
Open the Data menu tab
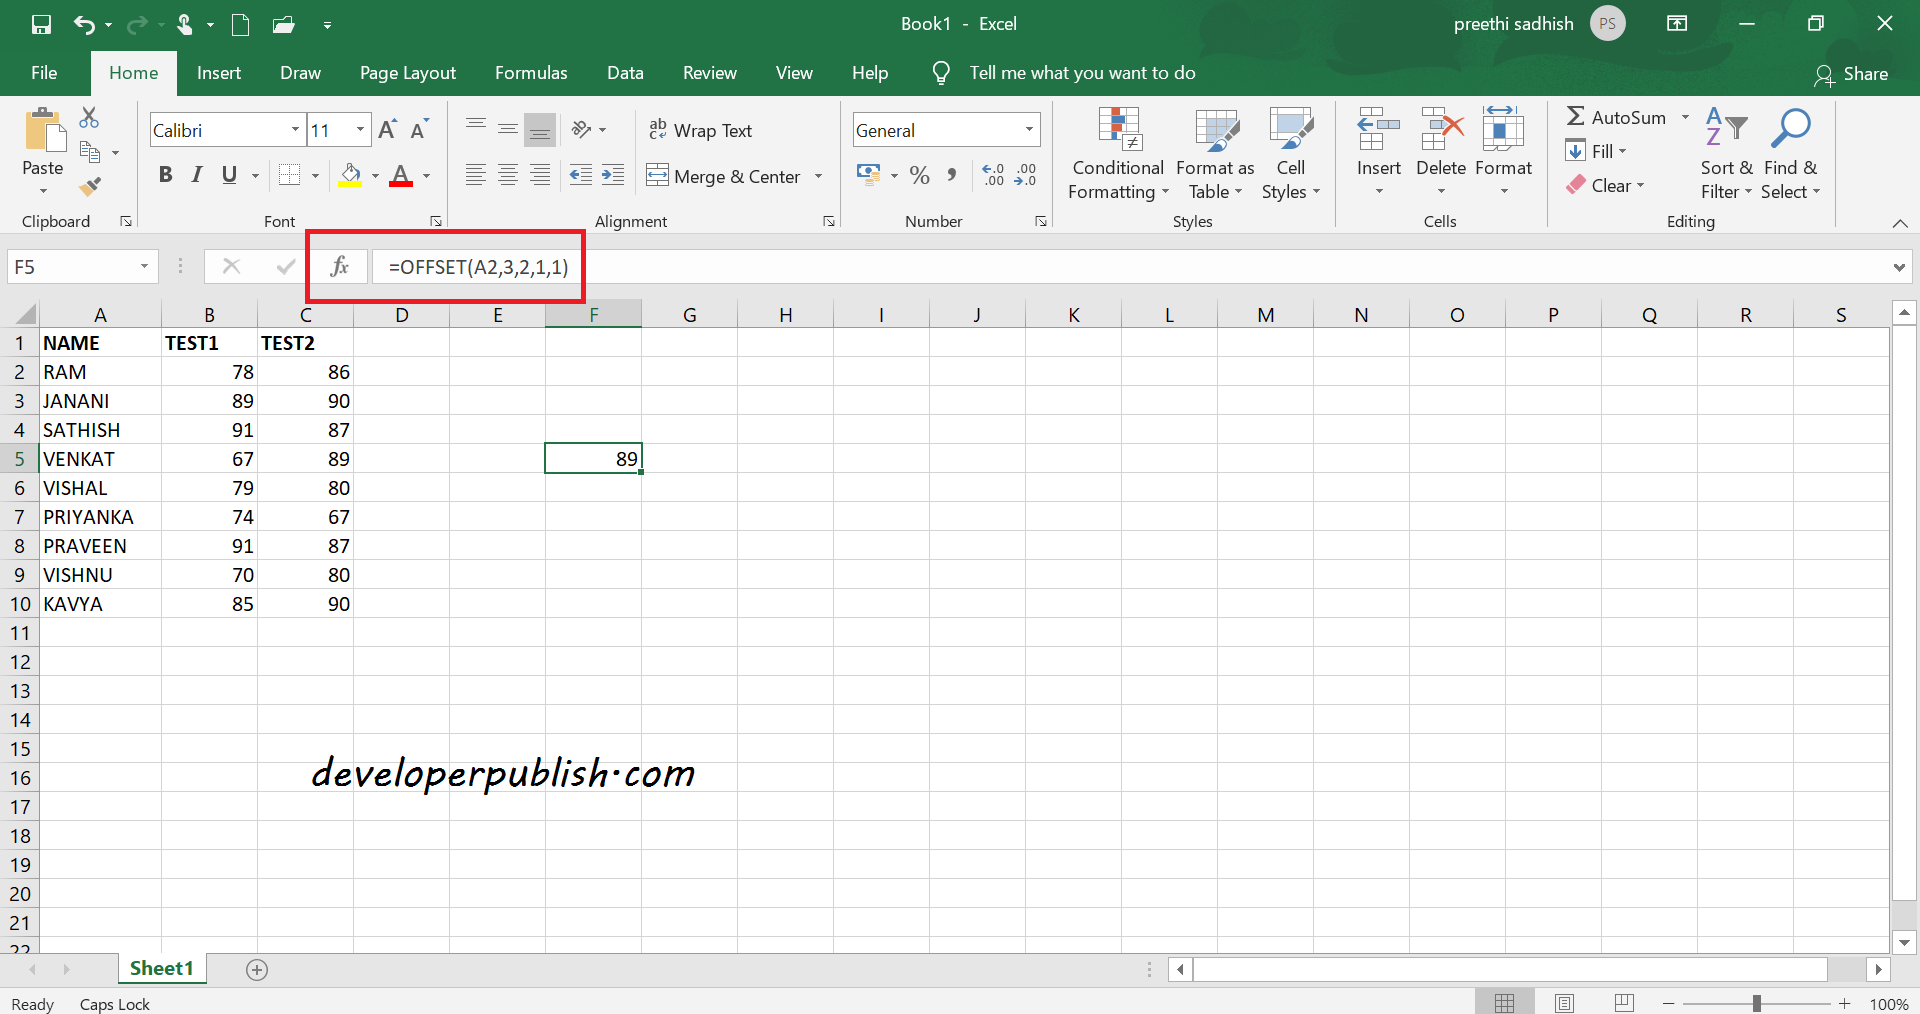tap(625, 72)
